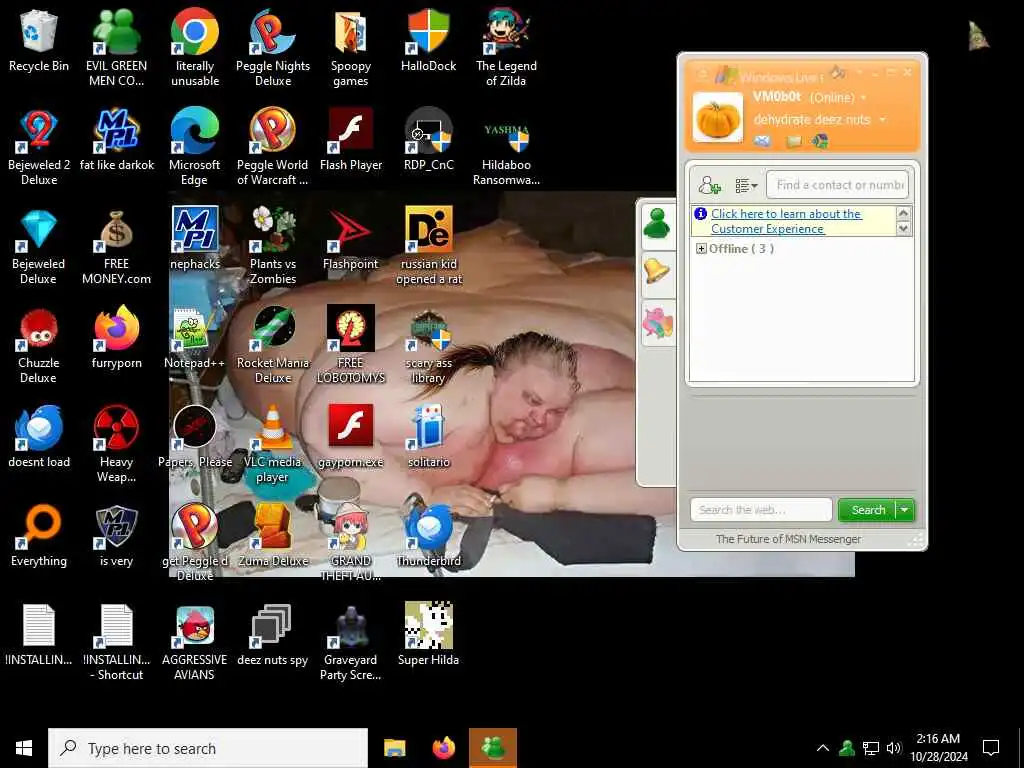This screenshot has width=1024, height=768.
Task: Click the green Search button
Action: pos(868,510)
